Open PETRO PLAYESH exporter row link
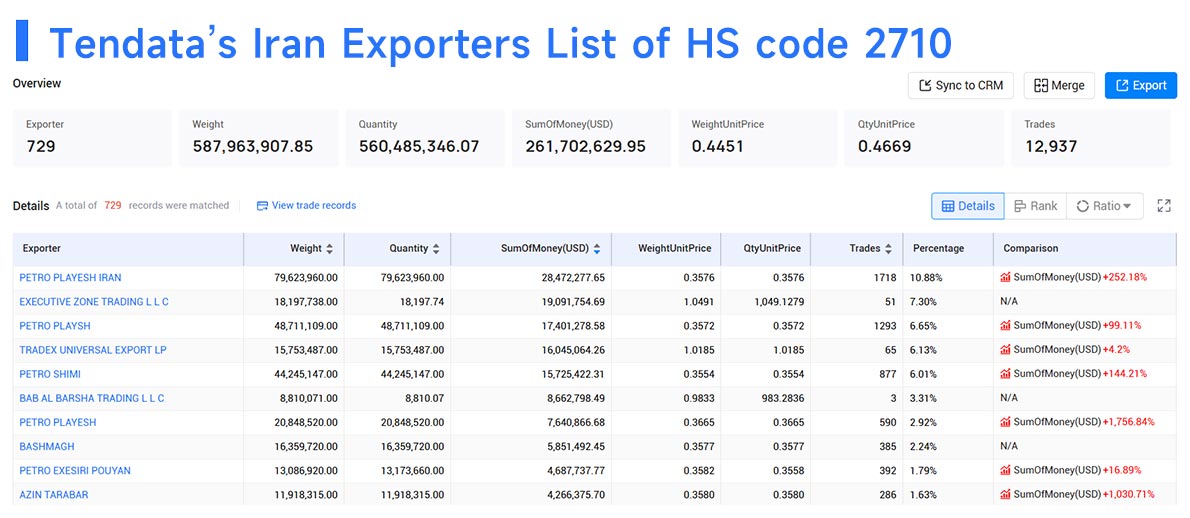The image size is (1190, 518). (x=58, y=422)
